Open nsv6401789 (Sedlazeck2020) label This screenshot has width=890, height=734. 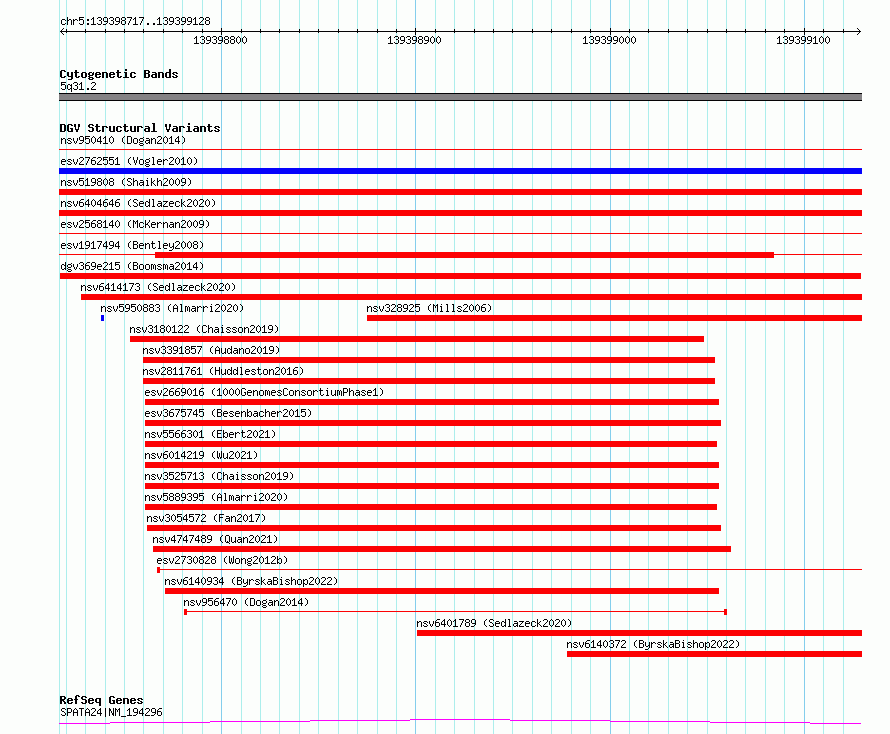[494, 623]
